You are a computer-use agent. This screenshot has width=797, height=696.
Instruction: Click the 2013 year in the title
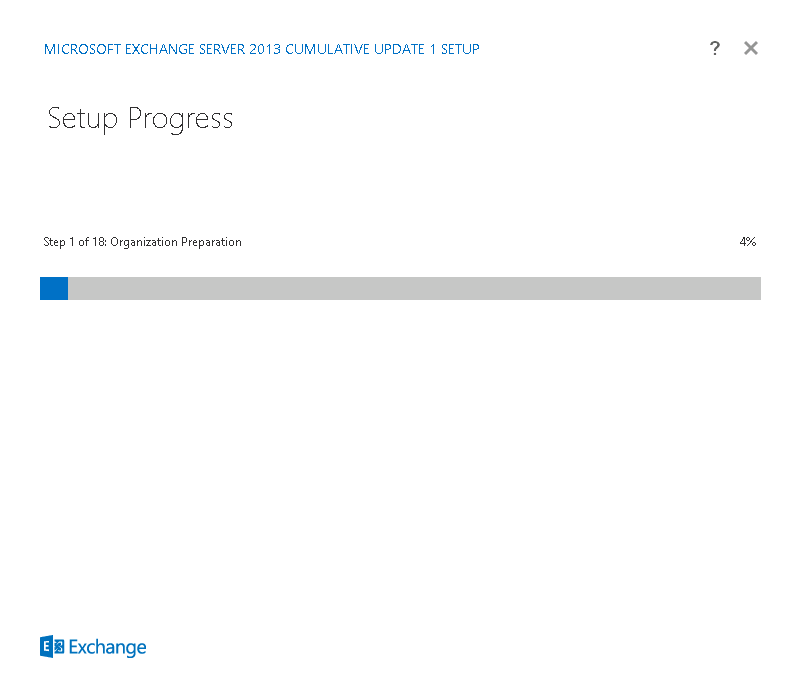(x=265, y=49)
